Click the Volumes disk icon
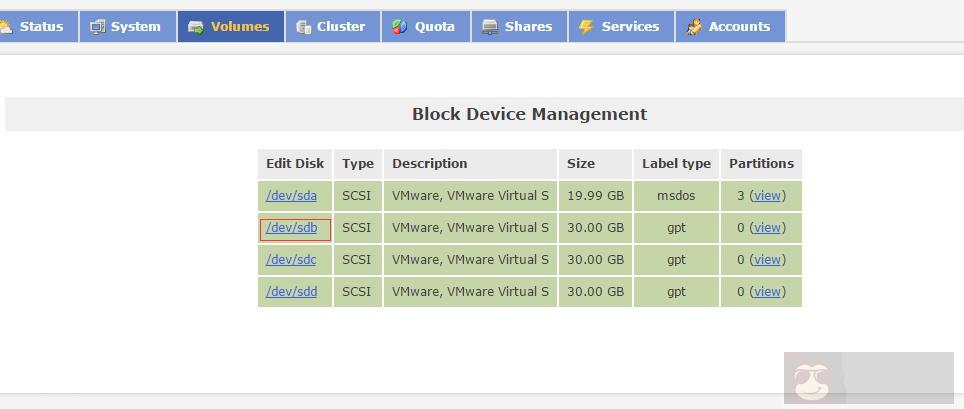 coord(195,27)
